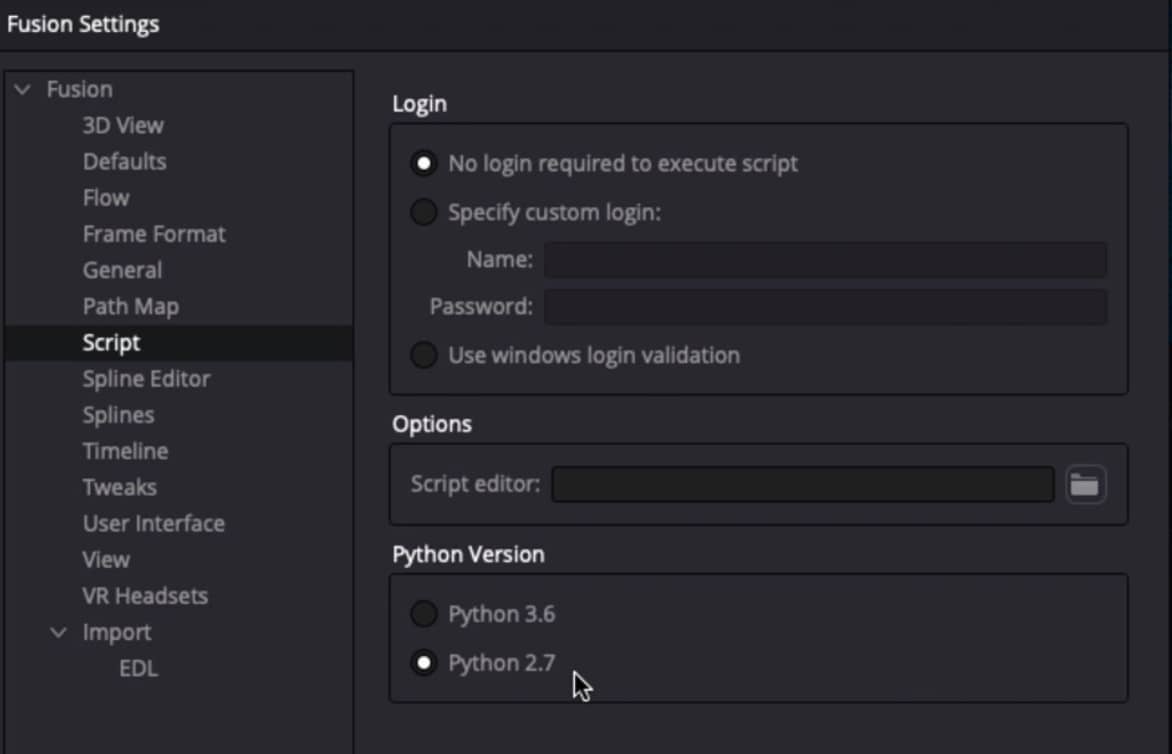Select Specify custom login option
Viewport: 1172px width, 754px height.
[x=424, y=212]
